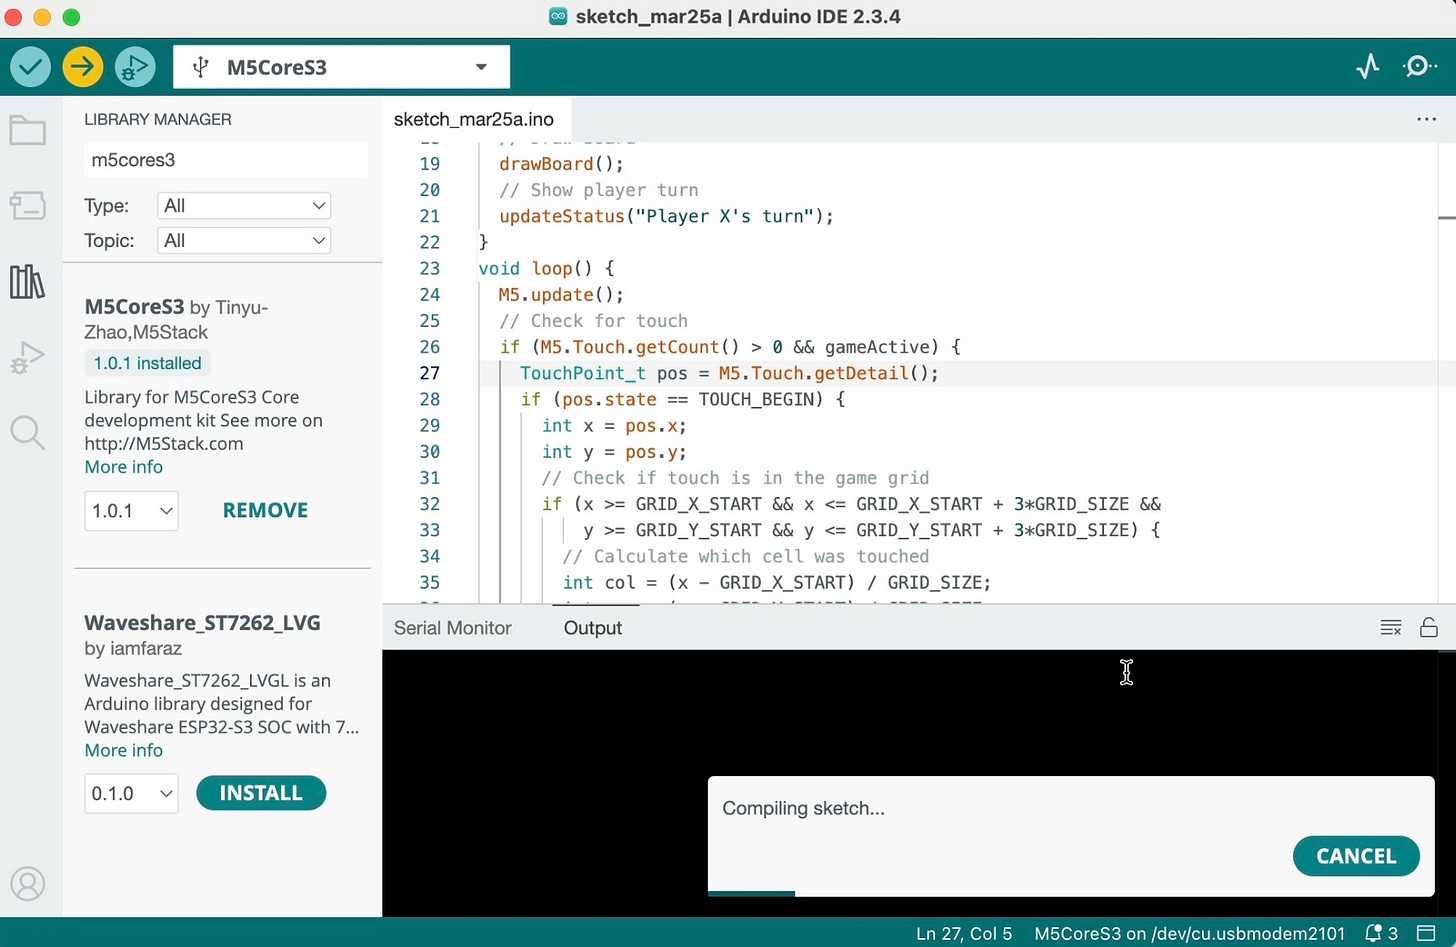Open the Search sidebar icon
This screenshot has width=1456, height=947.
(27, 433)
